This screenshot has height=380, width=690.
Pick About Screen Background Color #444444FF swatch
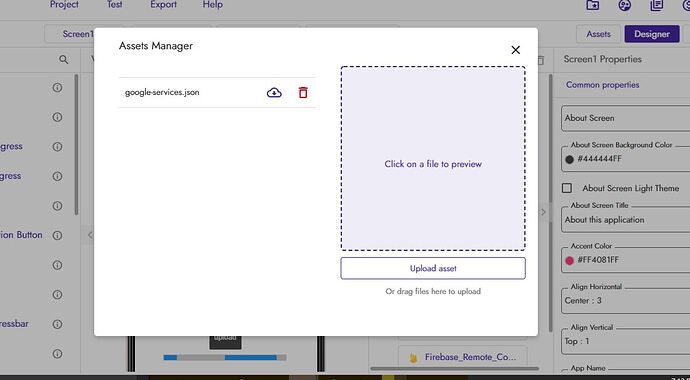[x=569, y=160]
